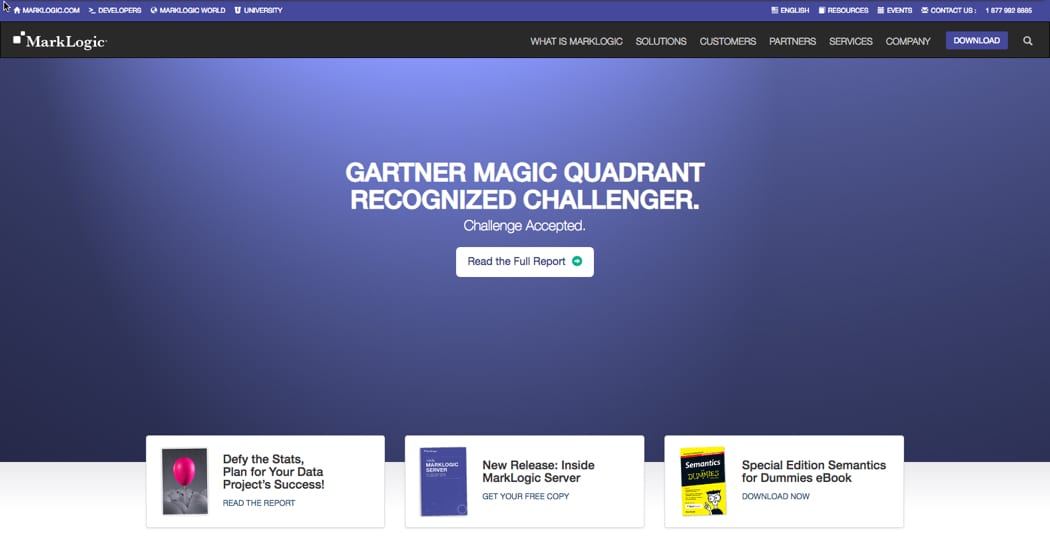The width and height of the screenshot is (1050, 552).
Task: Click the Defy the Stats card title
Action: point(273,472)
